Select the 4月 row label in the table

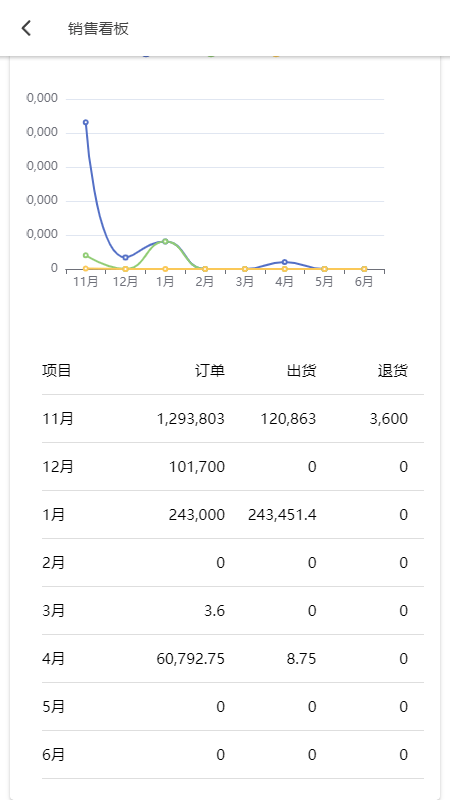(54, 659)
